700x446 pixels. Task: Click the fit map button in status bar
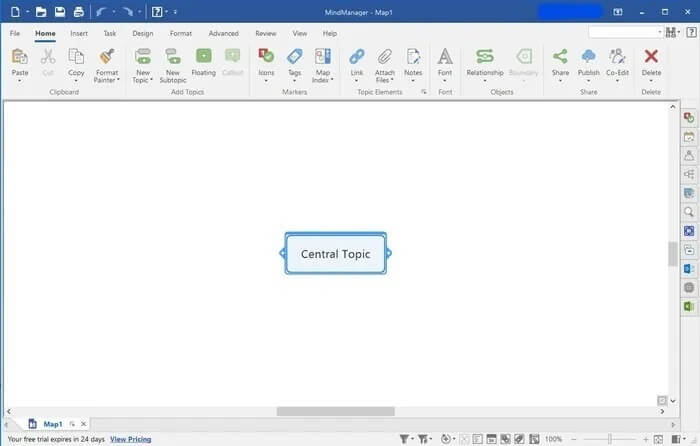pos(658,439)
